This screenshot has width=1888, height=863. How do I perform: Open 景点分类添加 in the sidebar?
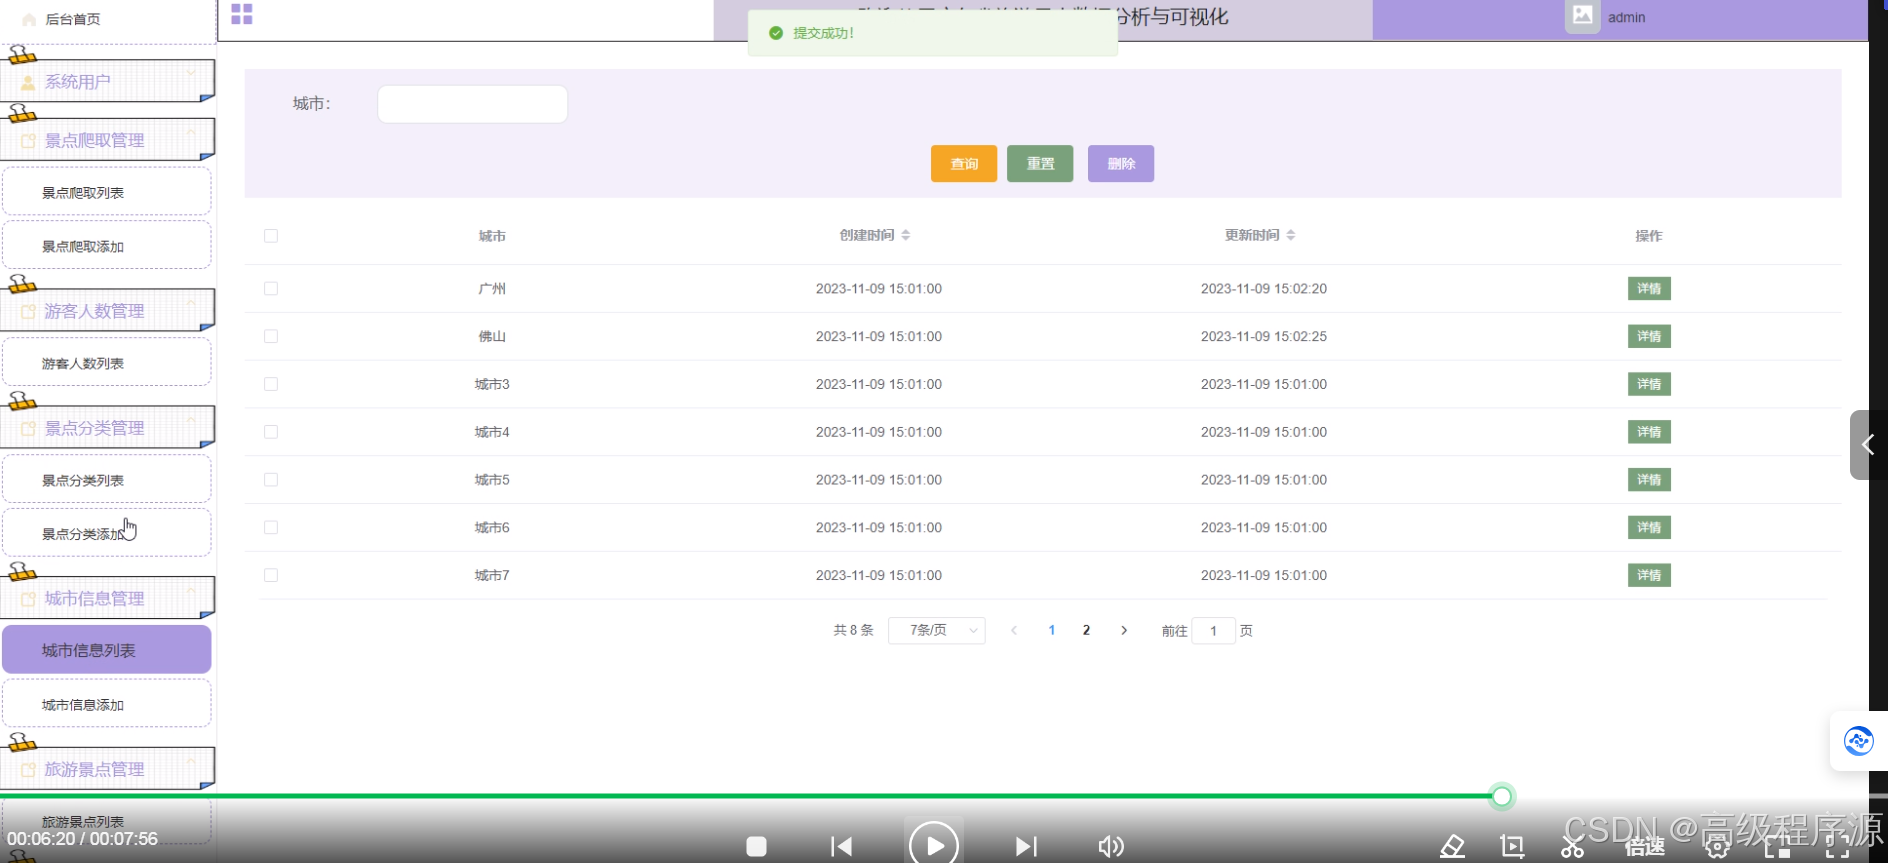click(x=107, y=534)
